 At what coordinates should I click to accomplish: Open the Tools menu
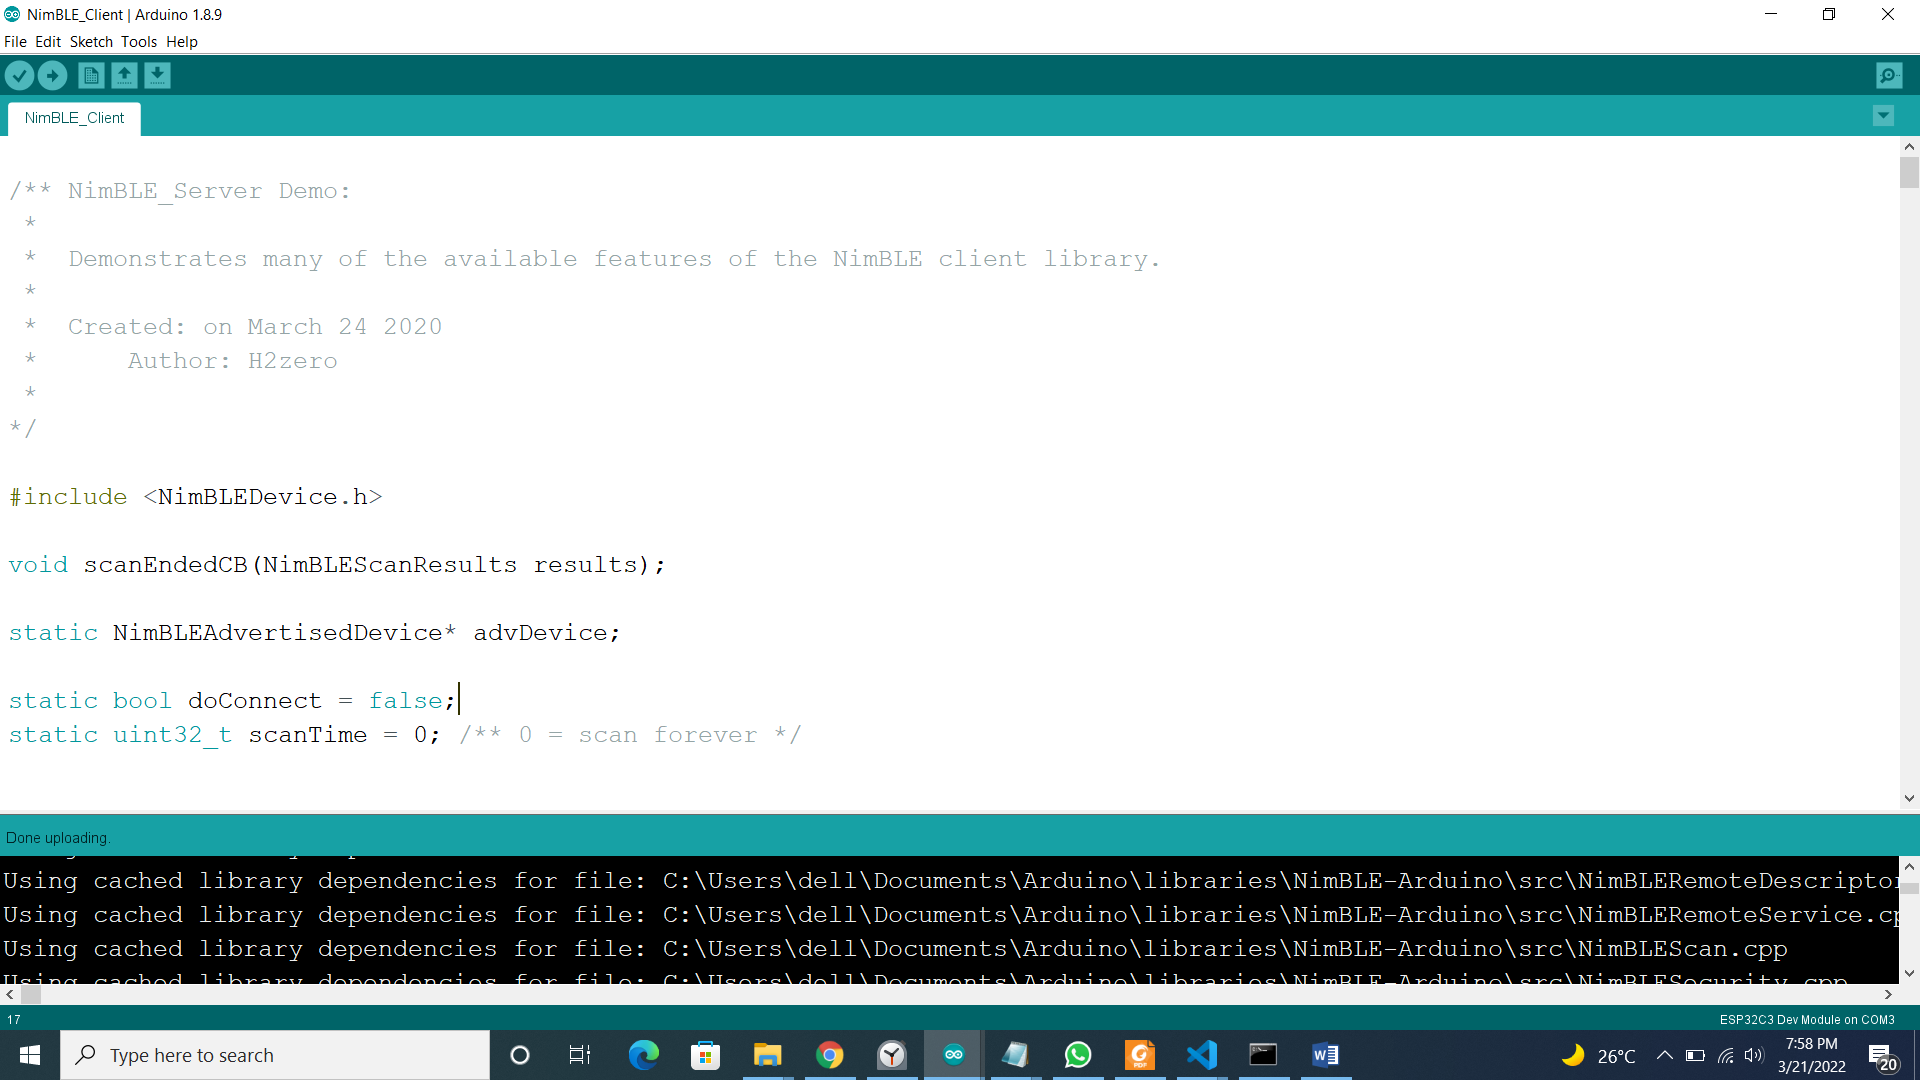pyautogui.click(x=139, y=42)
